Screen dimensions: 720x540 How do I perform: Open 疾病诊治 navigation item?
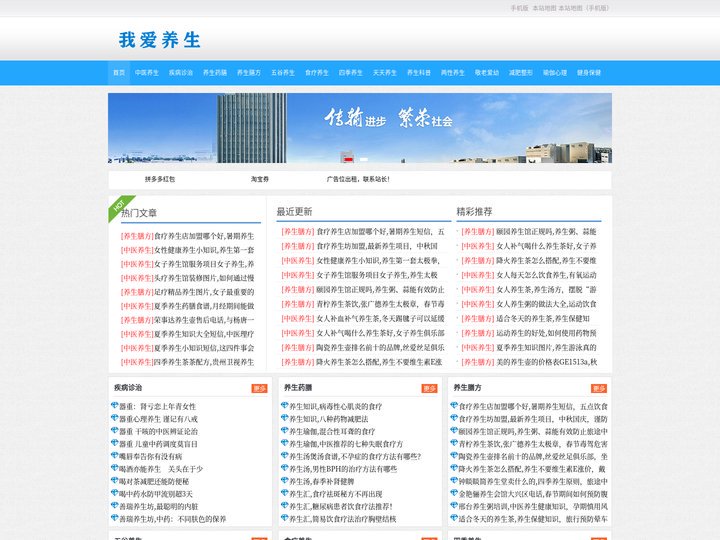pyautogui.click(x=181, y=73)
